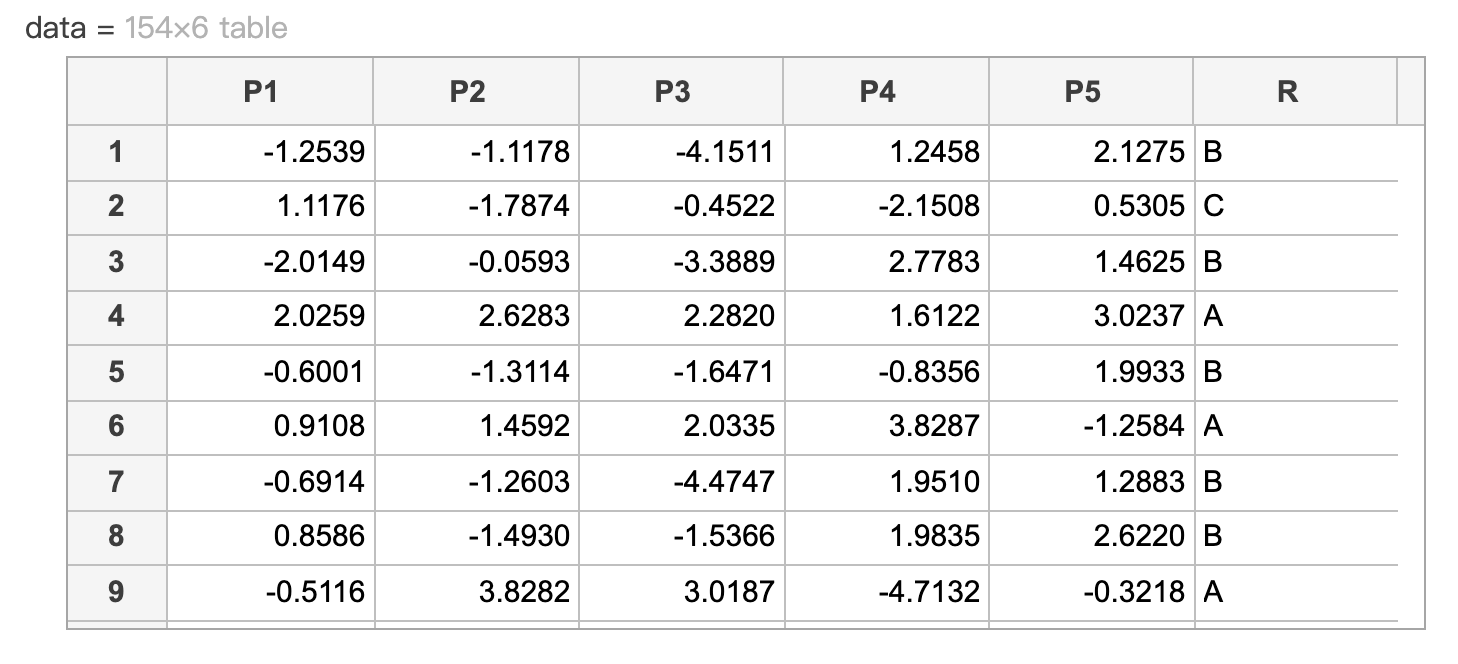Screen dimensions: 1458x664
Task: Click the data variable name
Action: pos(55,28)
